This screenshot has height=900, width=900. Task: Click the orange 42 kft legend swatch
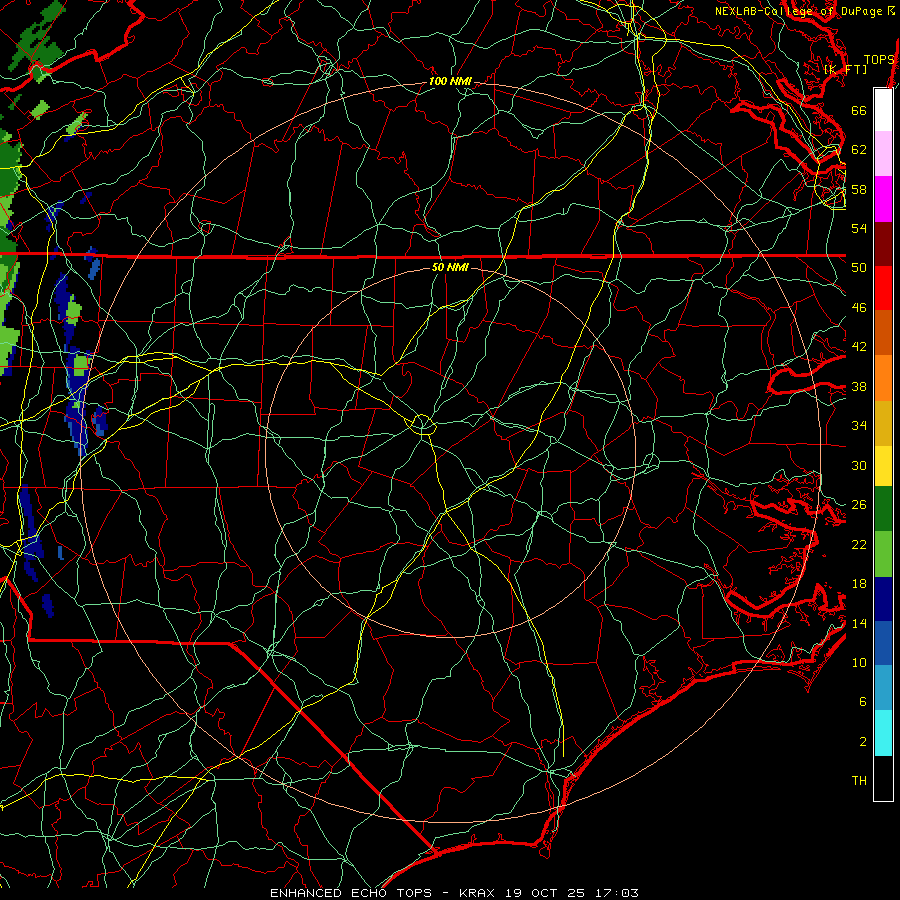coord(883,378)
